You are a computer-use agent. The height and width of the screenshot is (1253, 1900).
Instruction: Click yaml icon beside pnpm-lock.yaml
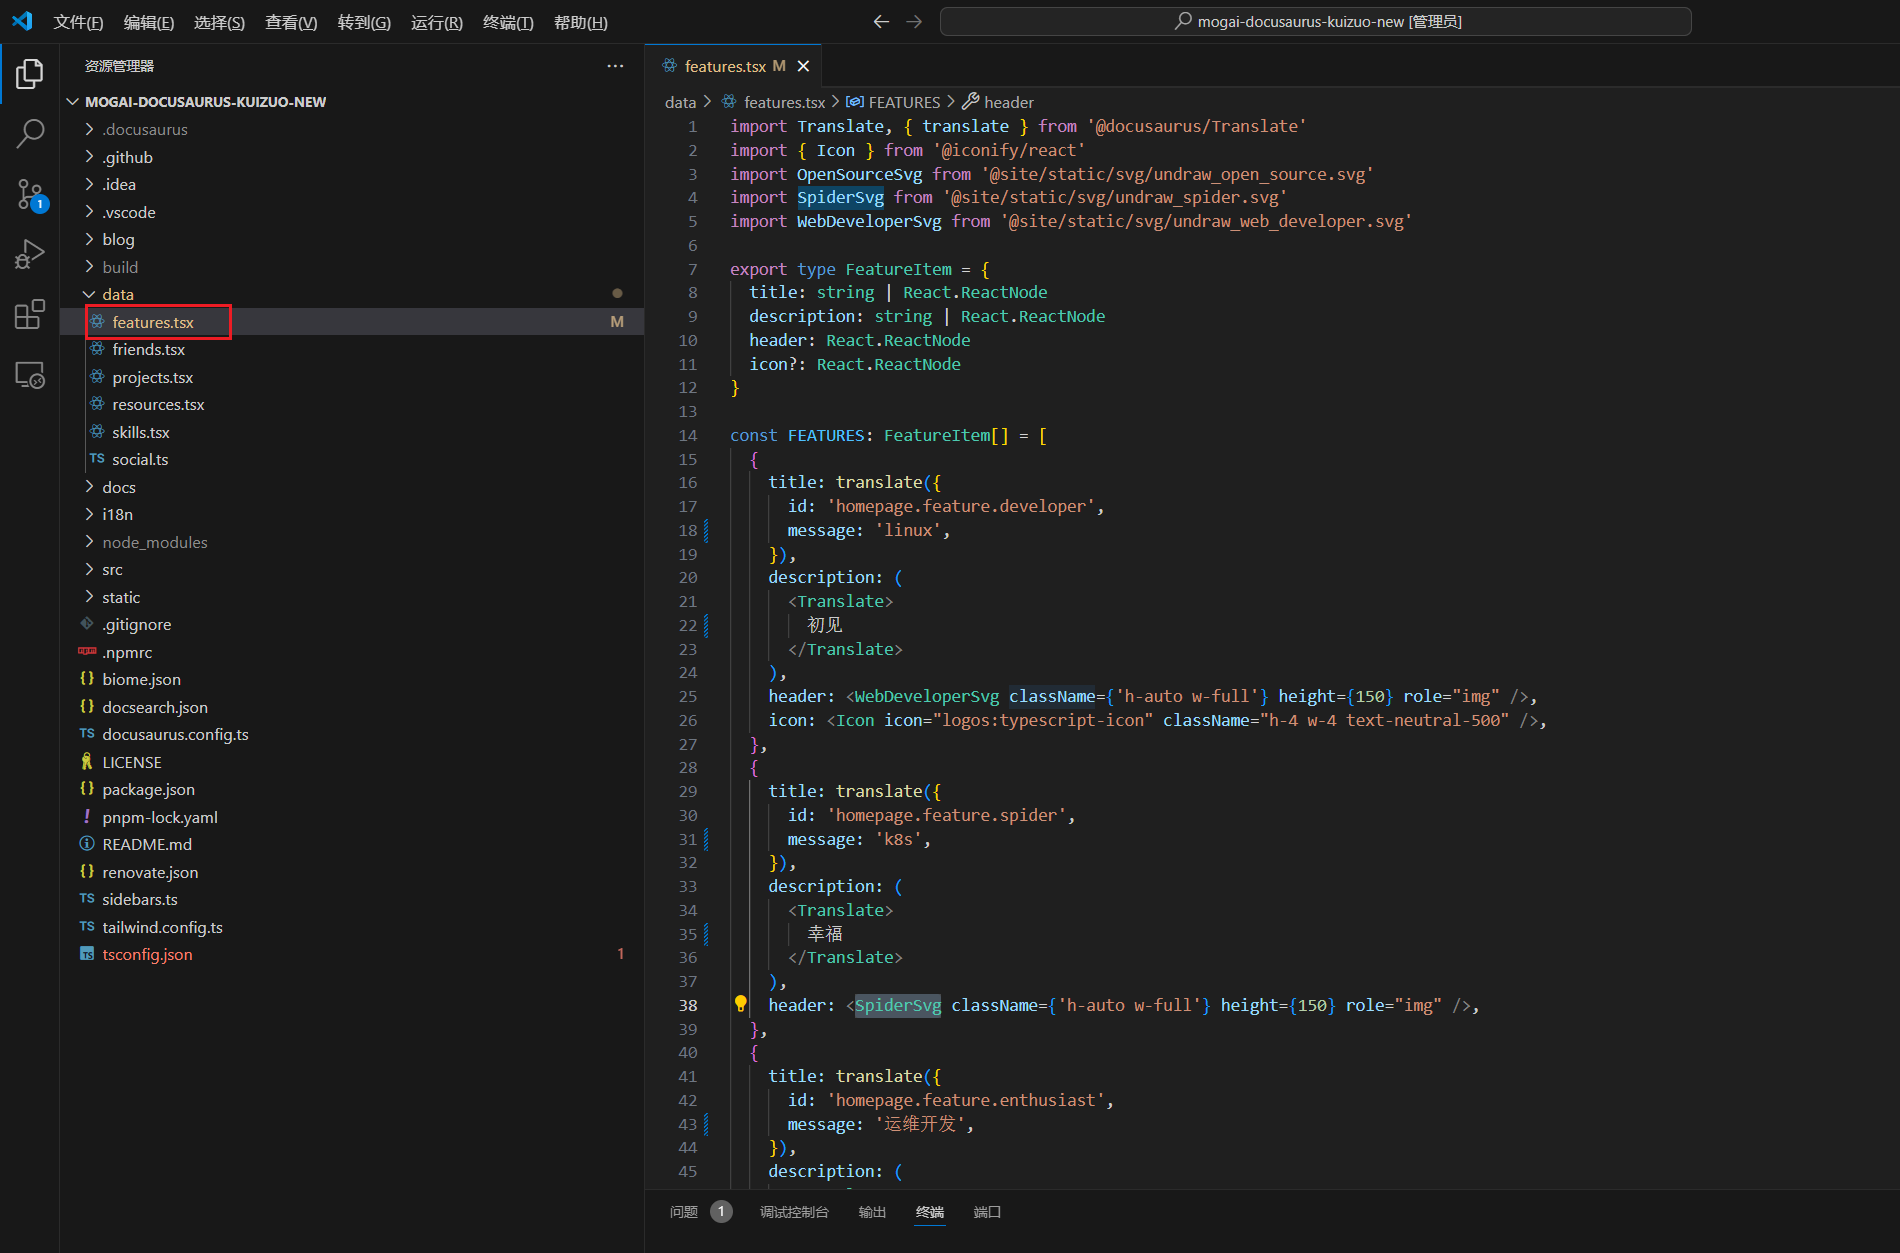click(x=87, y=817)
